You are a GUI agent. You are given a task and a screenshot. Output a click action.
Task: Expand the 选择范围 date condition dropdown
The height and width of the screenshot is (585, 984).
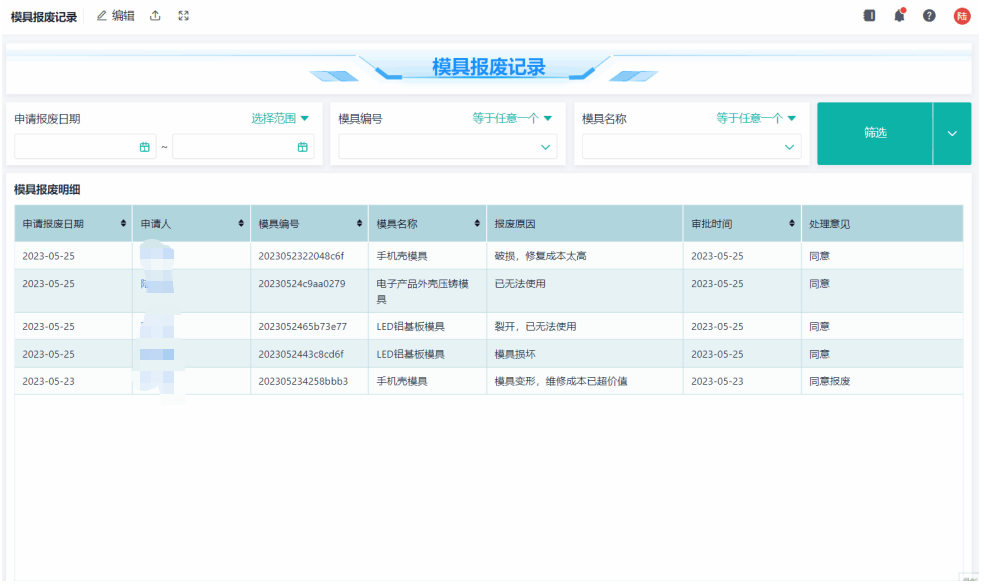pyautogui.click(x=280, y=118)
